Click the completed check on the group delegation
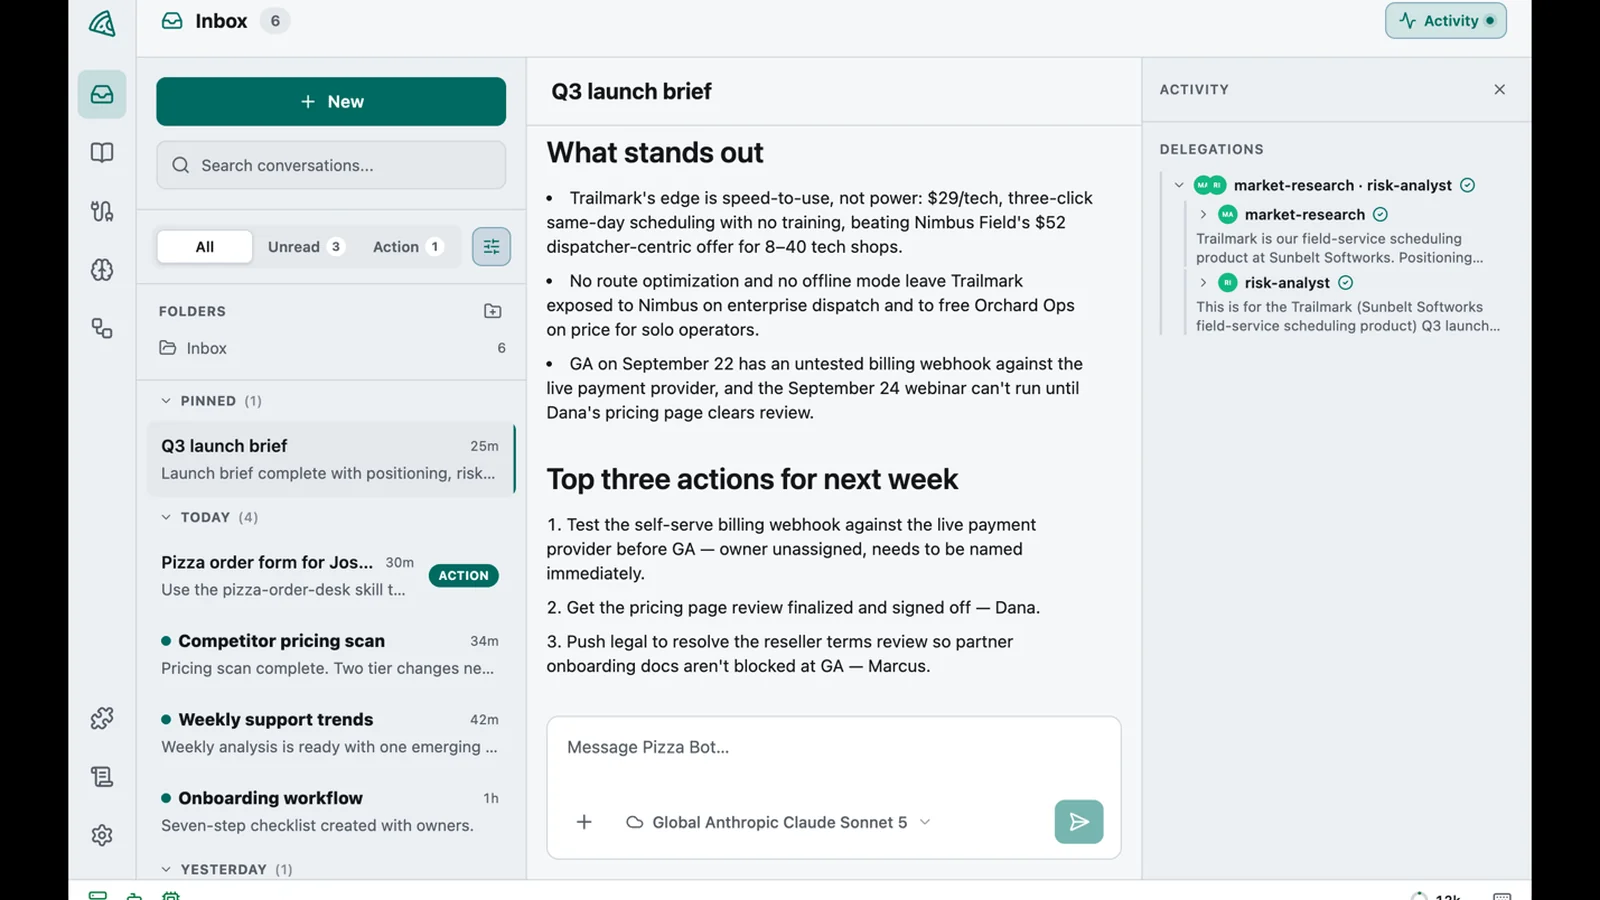Screen dimensions: 1600x900 [x=1468, y=185]
